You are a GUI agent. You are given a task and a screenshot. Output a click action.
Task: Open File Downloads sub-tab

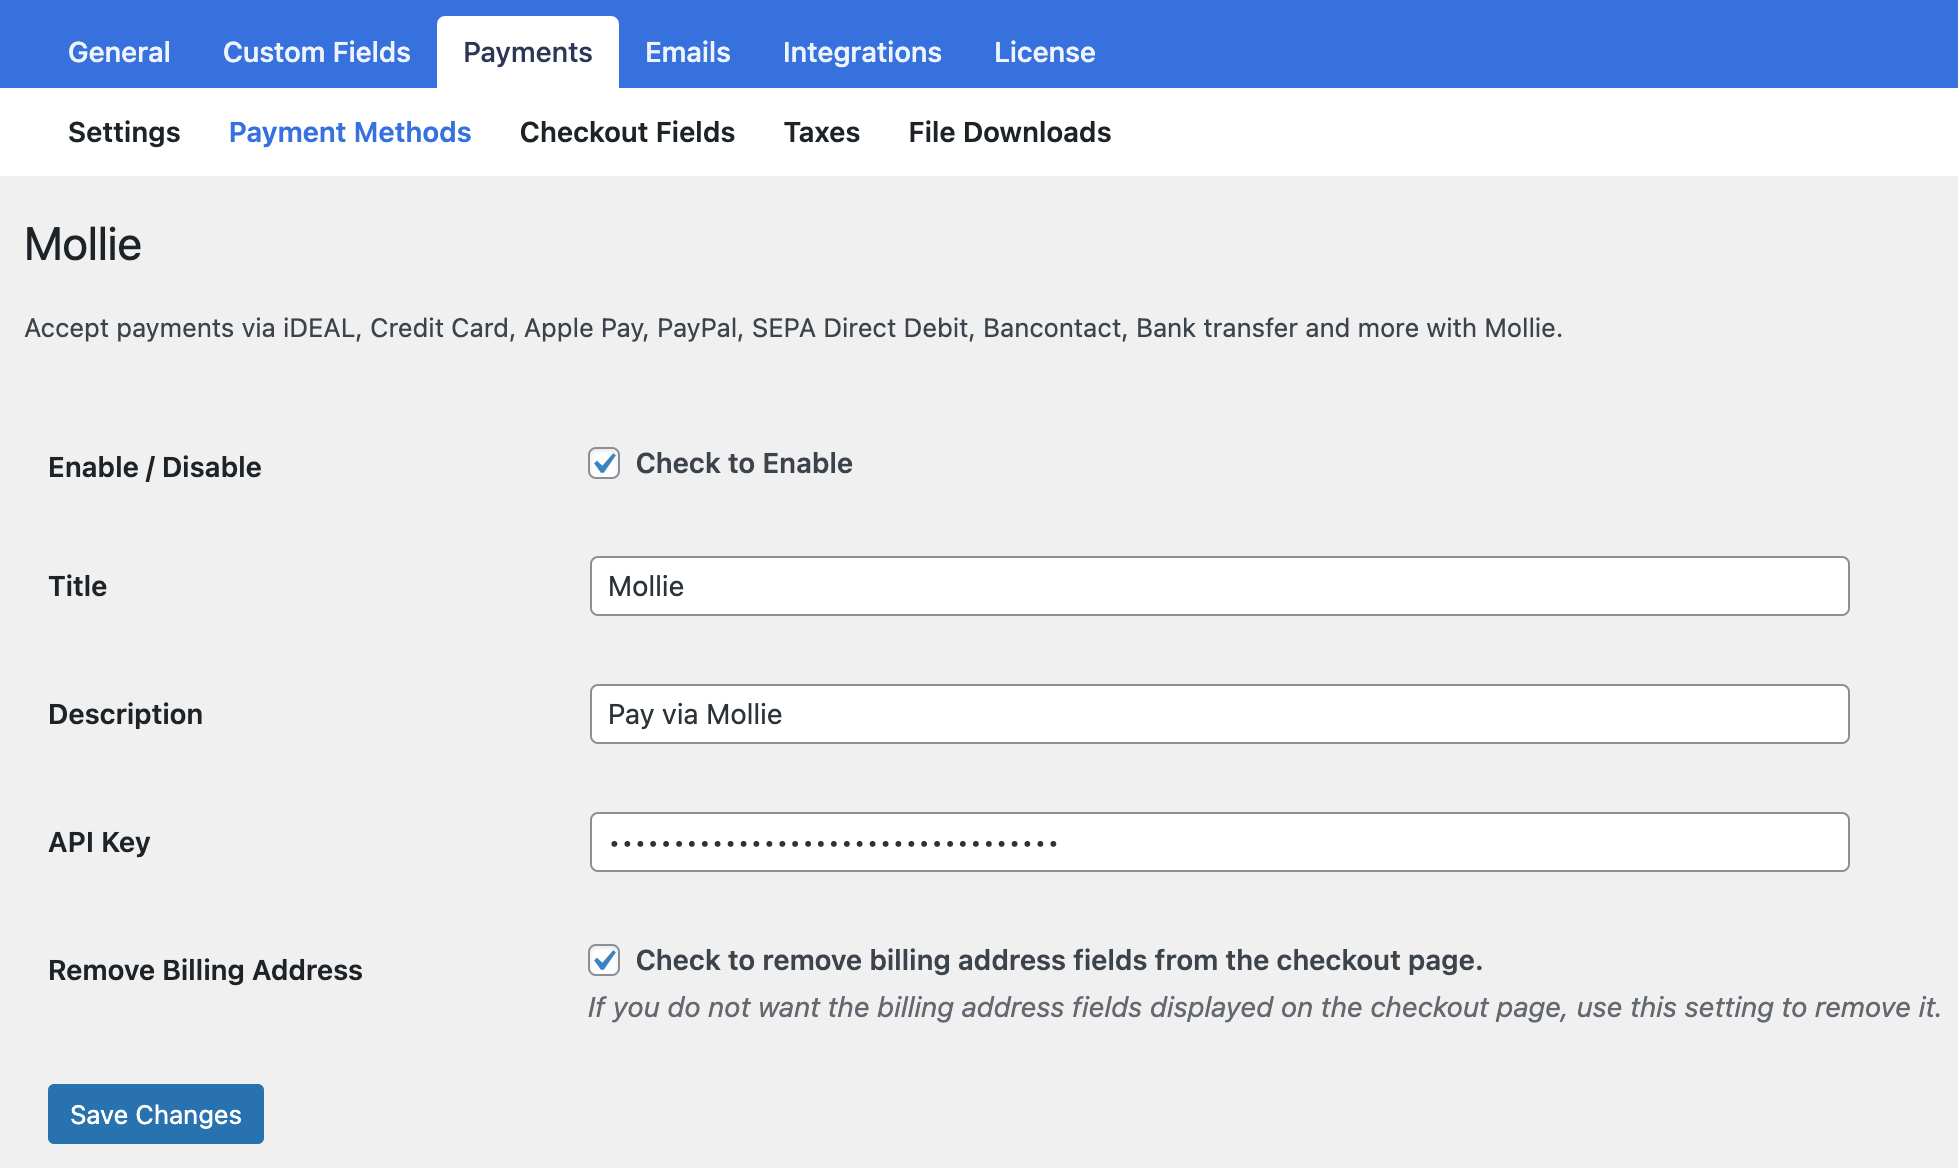1010,132
